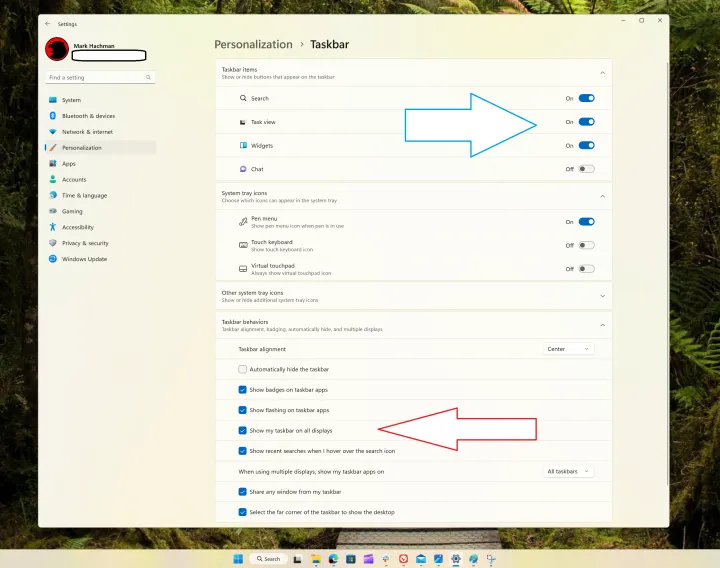The height and width of the screenshot is (568, 720).
Task: Select Time & language in sidebar
Action: pyautogui.click(x=84, y=195)
